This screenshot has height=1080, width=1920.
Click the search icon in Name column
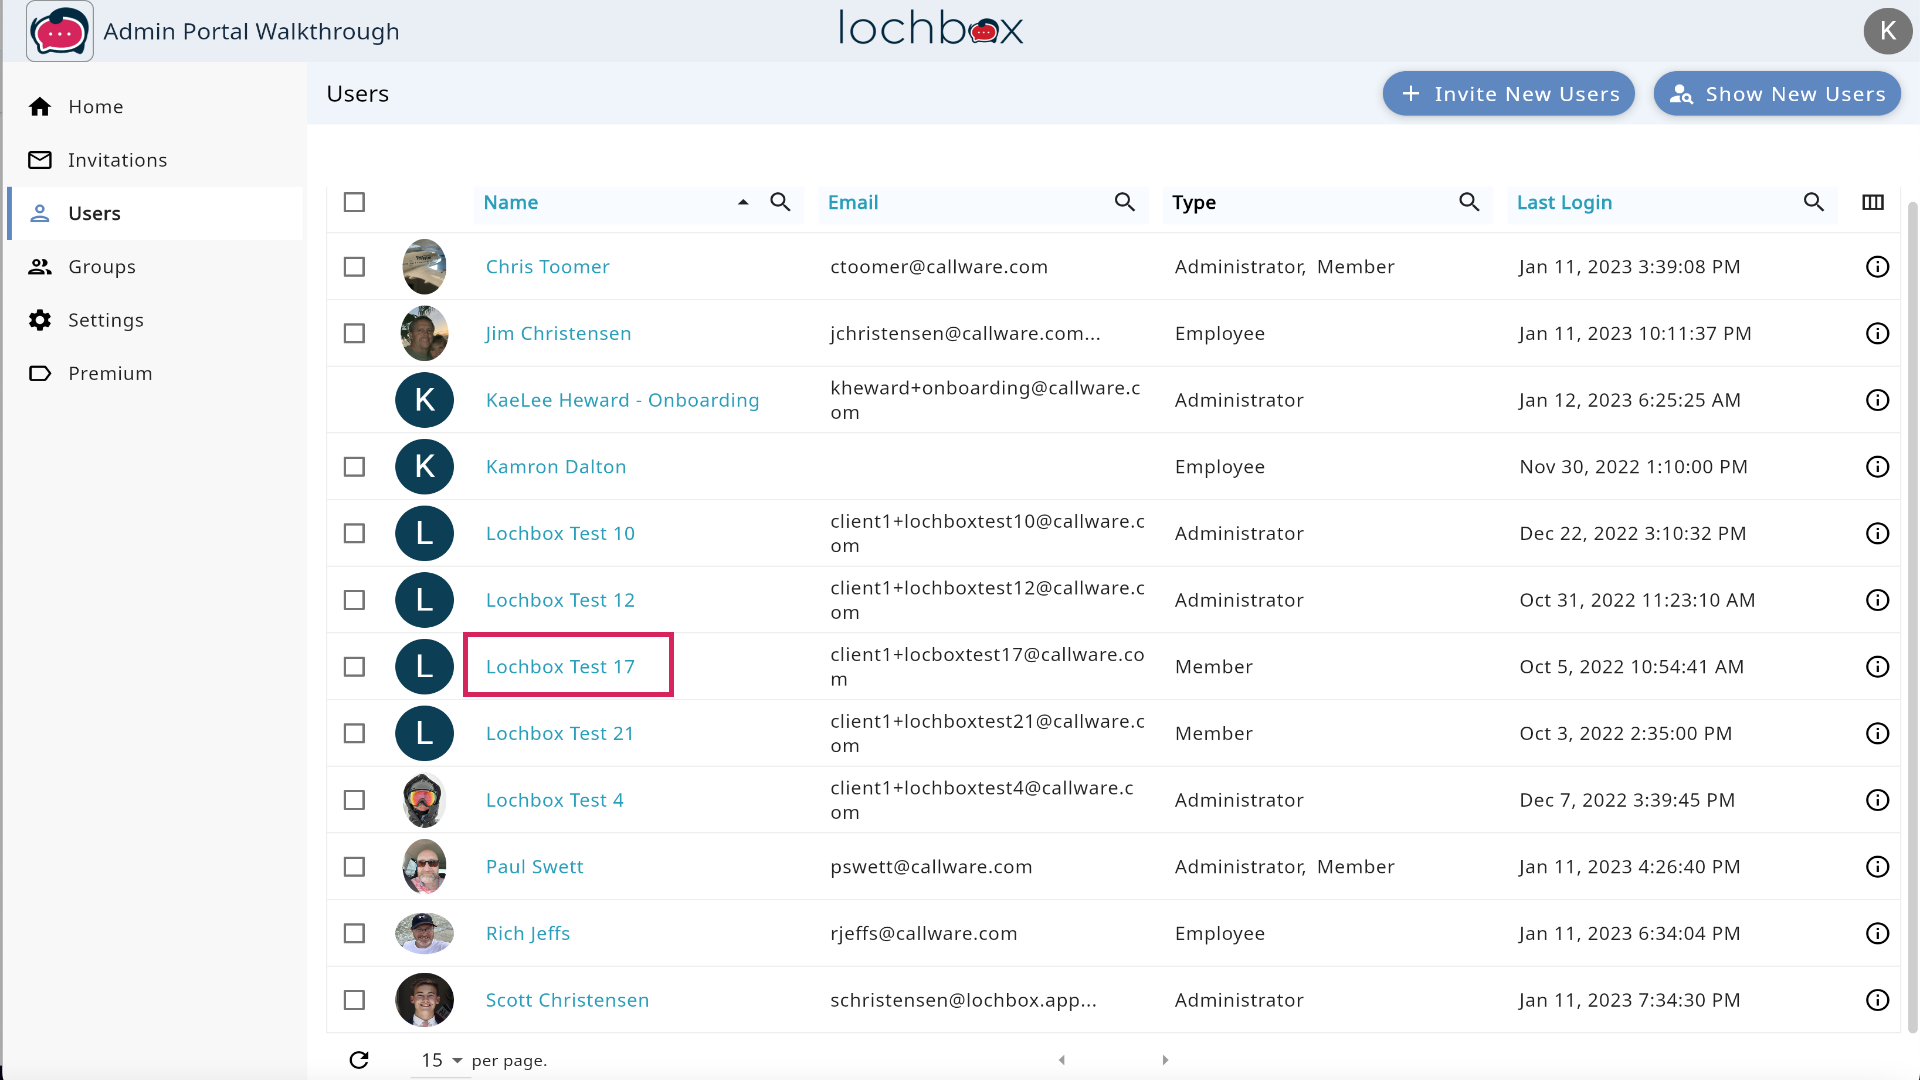click(780, 202)
